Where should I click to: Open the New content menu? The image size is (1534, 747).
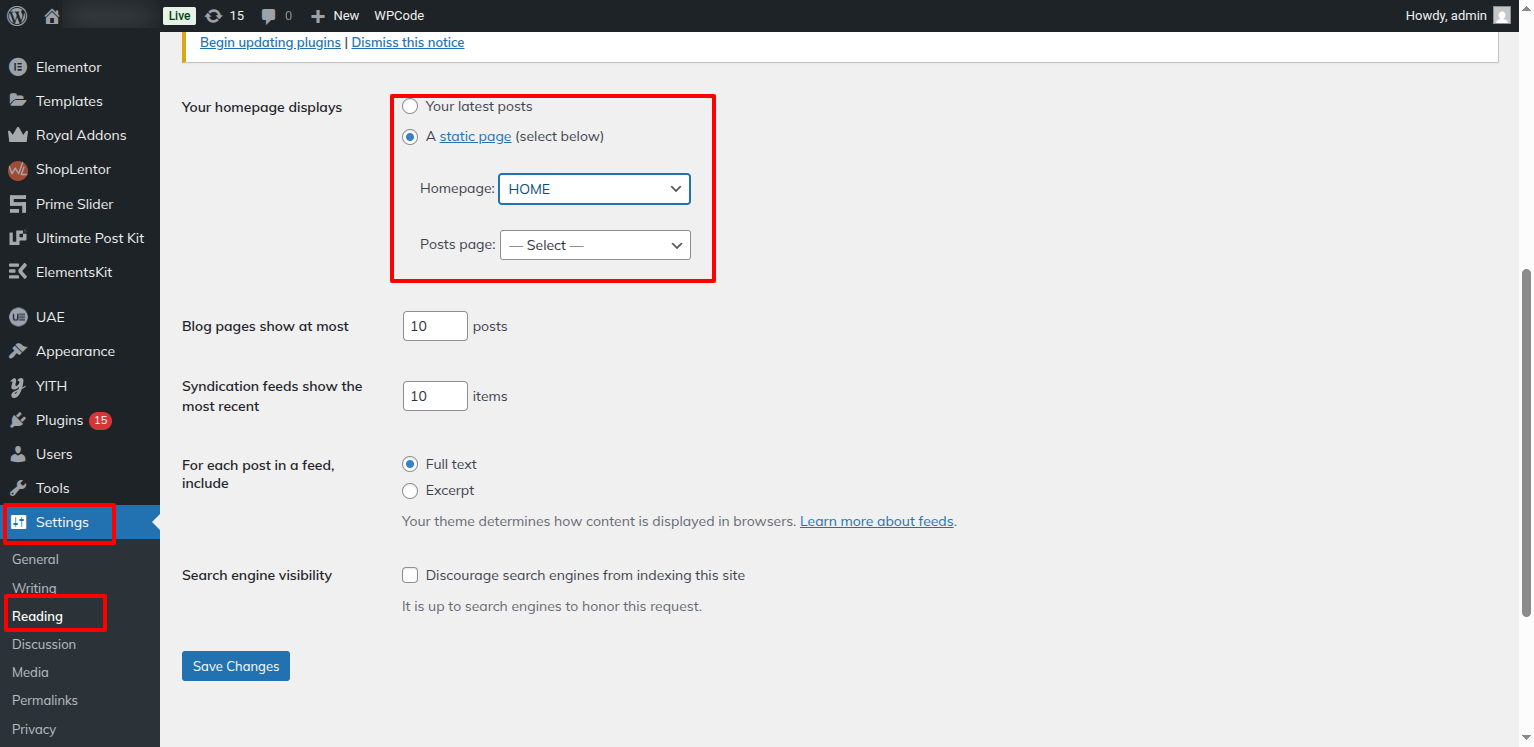pyautogui.click(x=335, y=16)
